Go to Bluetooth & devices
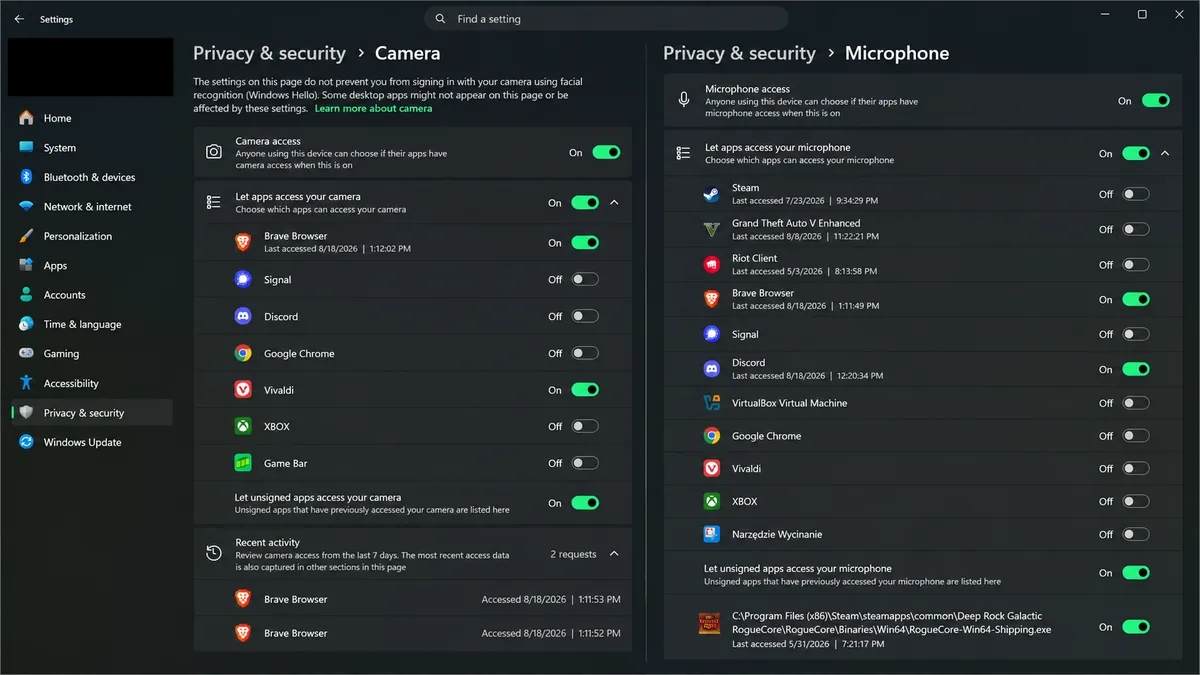This screenshot has height=675, width=1200. point(91,177)
